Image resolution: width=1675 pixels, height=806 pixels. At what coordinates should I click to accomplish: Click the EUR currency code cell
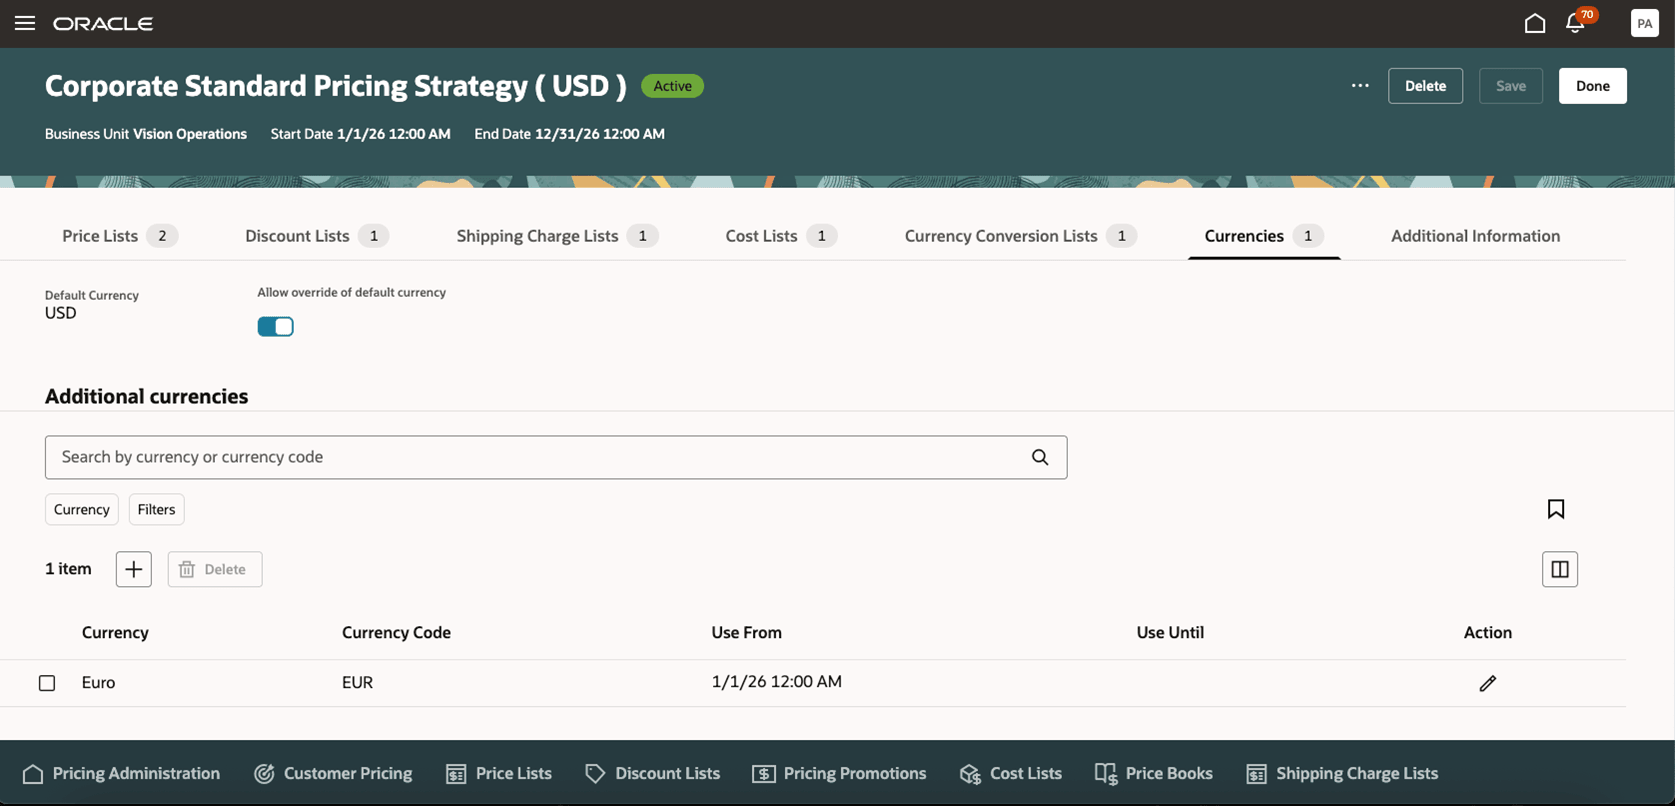tap(357, 683)
